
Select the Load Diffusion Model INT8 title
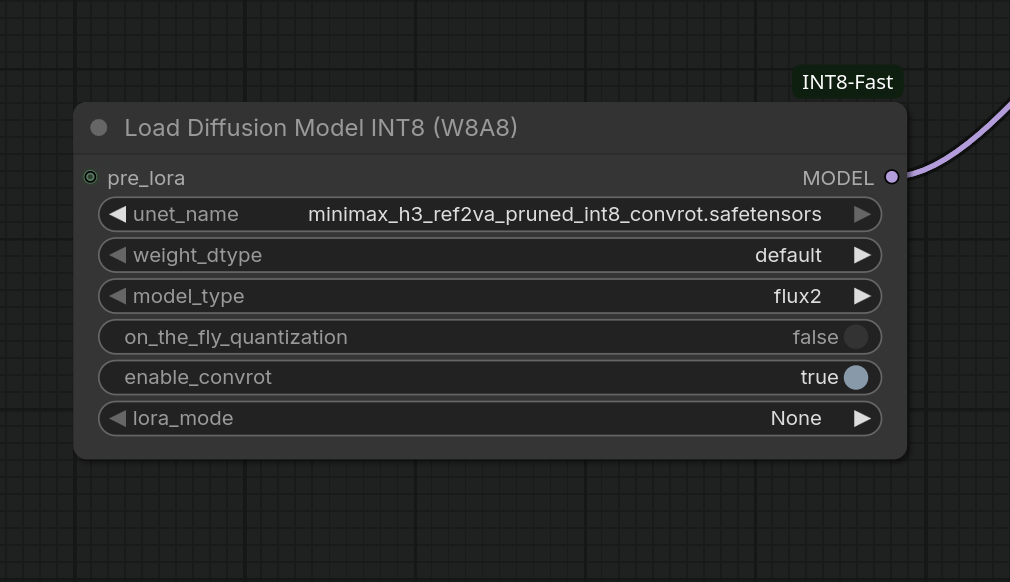321,127
